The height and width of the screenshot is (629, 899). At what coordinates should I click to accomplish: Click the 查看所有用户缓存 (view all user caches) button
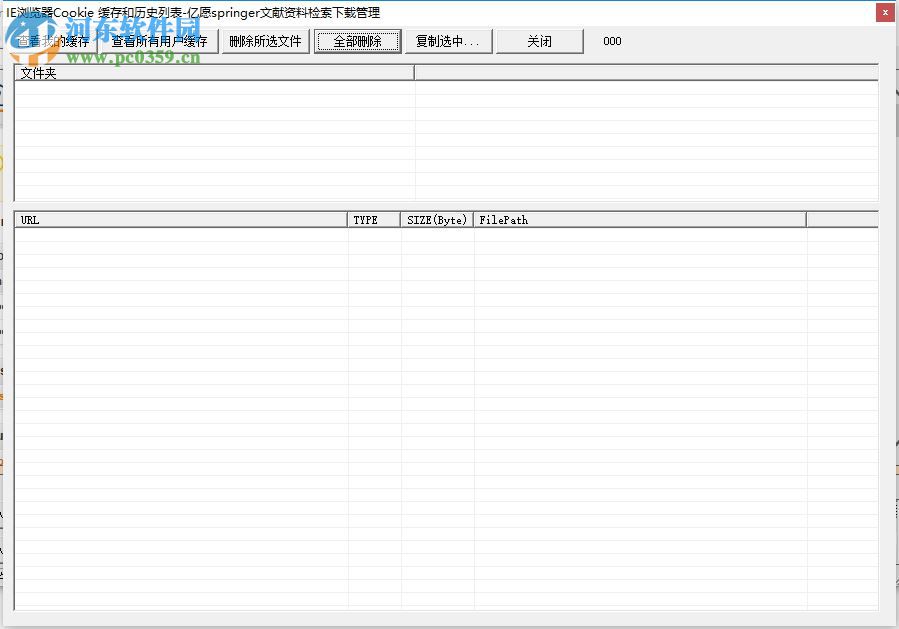pos(160,41)
